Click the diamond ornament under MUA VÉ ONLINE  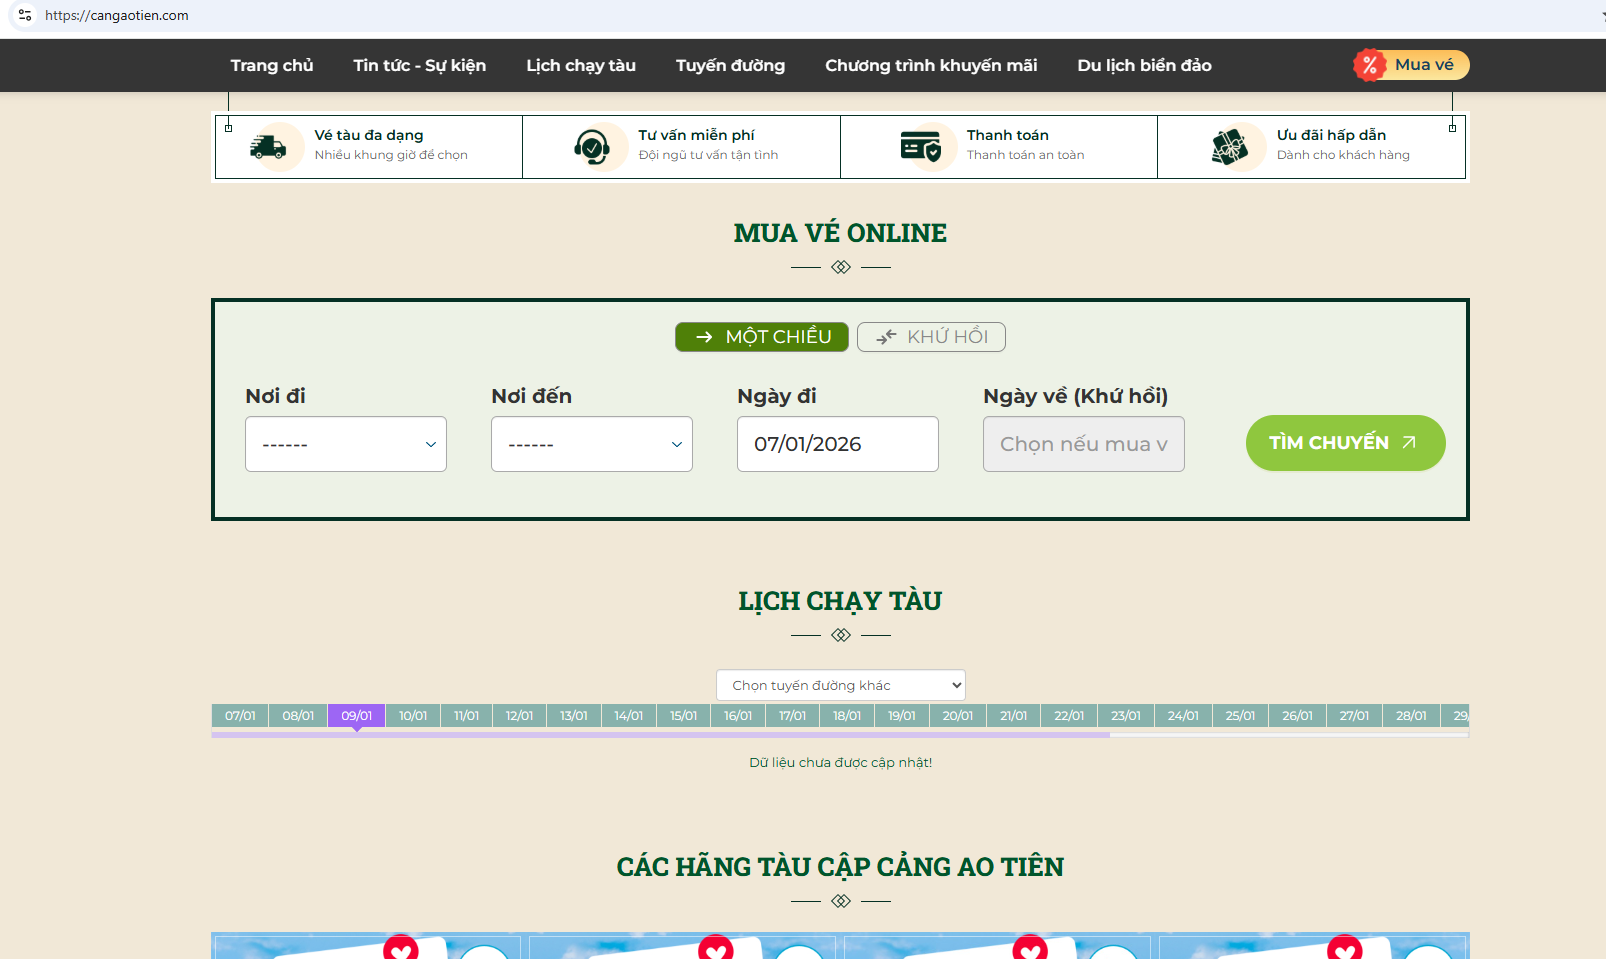pyautogui.click(x=840, y=267)
